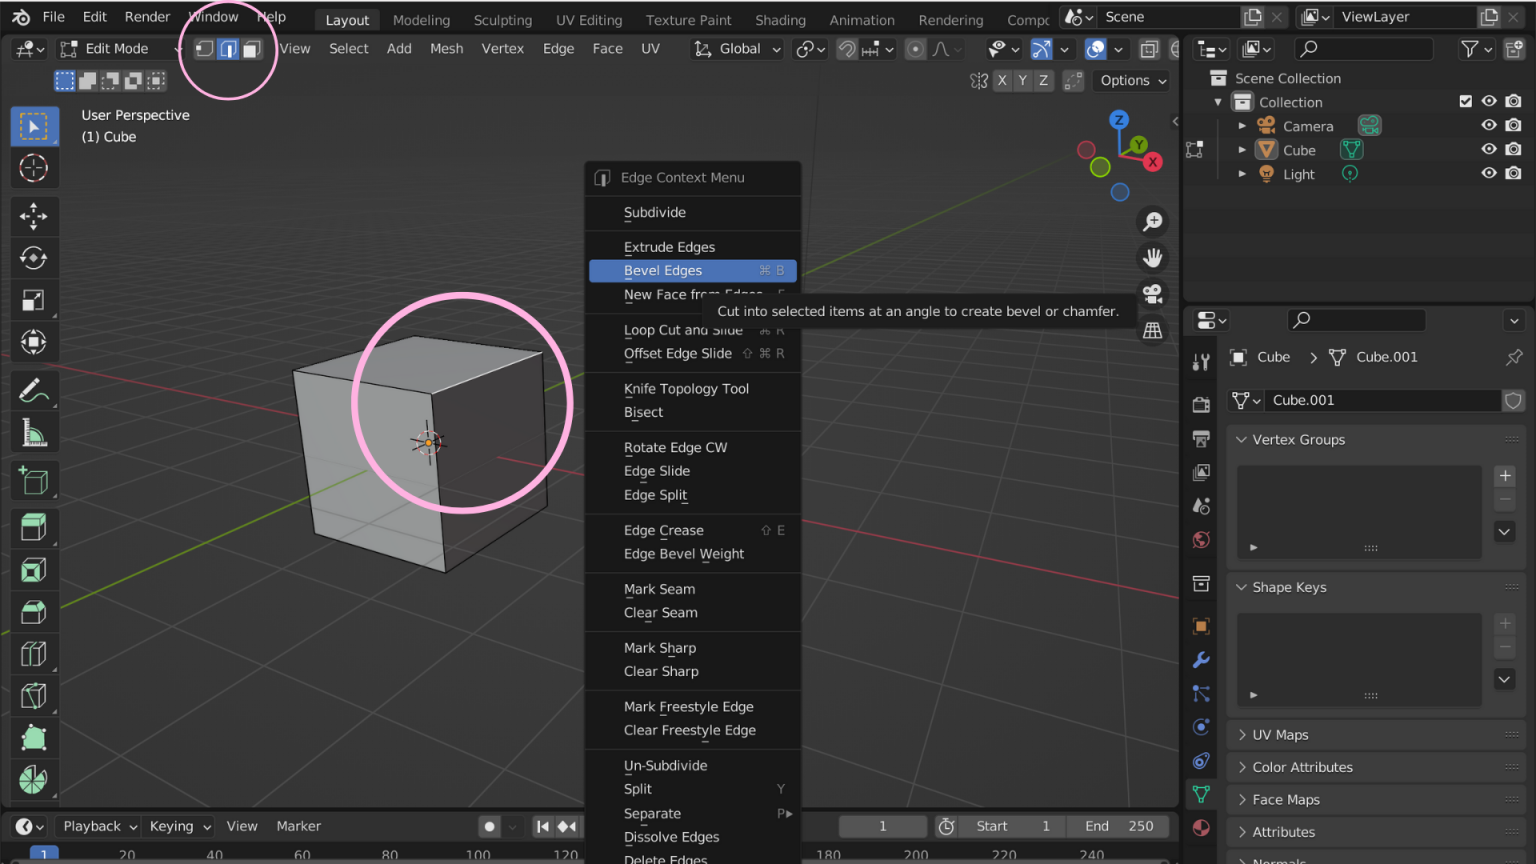Viewport: 1536px width, 864px height.
Task: Select the Move tool
Action: 34,215
